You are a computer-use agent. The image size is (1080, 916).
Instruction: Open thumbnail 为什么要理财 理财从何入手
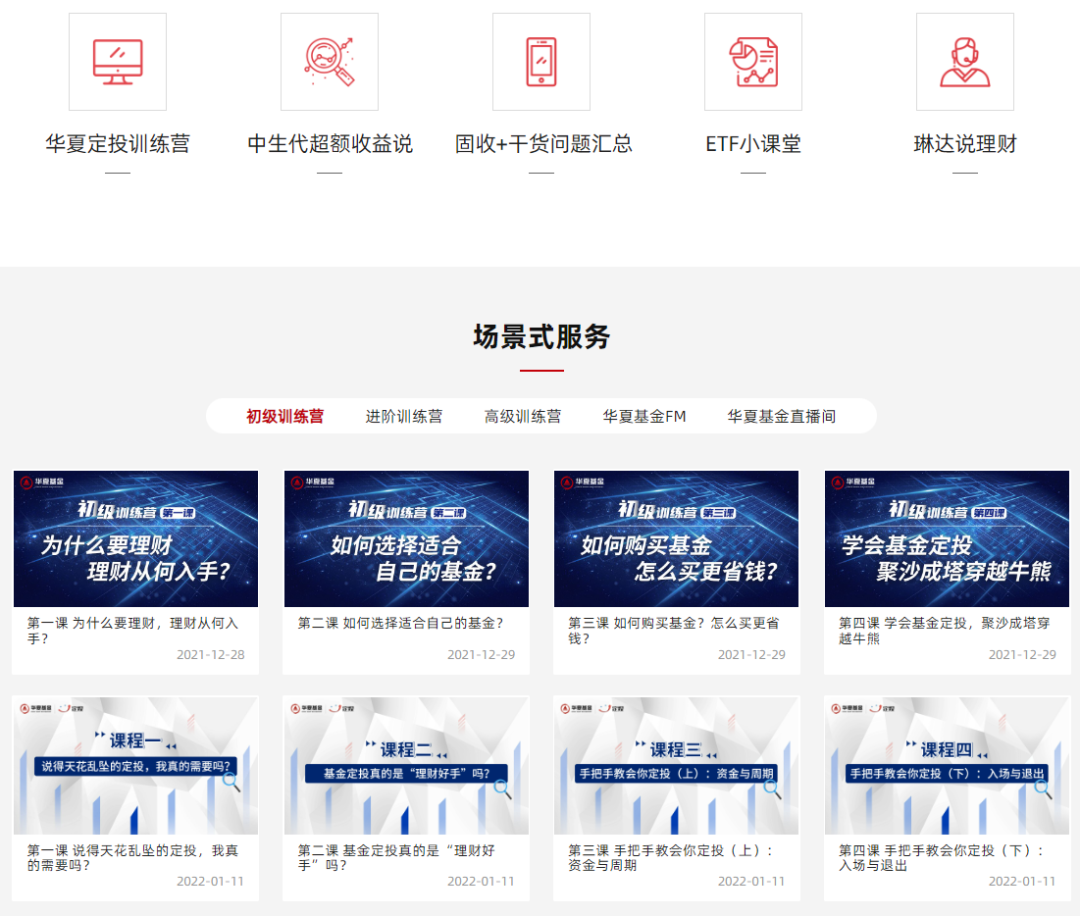pos(136,539)
